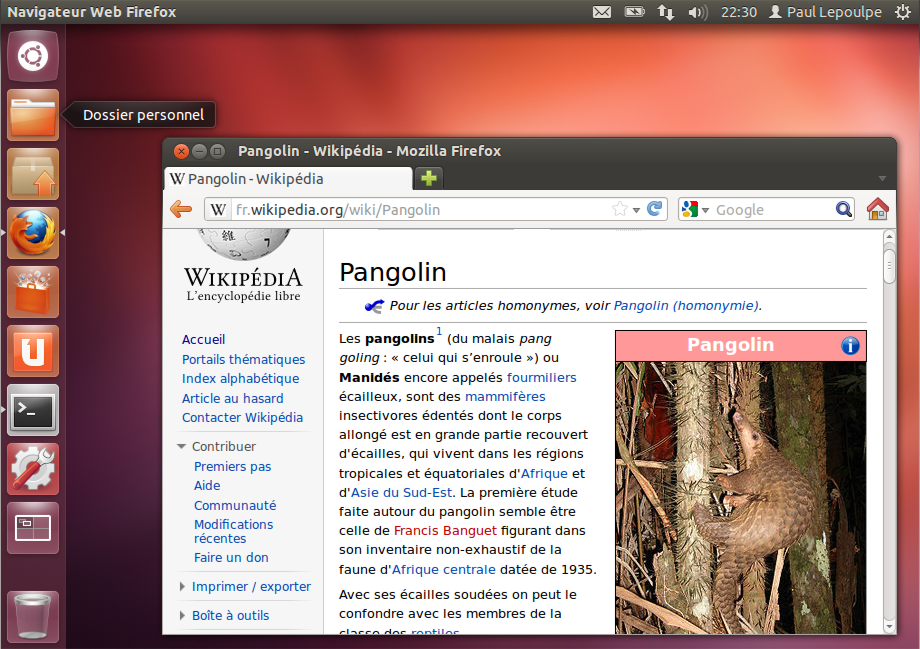Launch the package installer box icon
920x649 pixels.
pyautogui.click(x=33, y=174)
